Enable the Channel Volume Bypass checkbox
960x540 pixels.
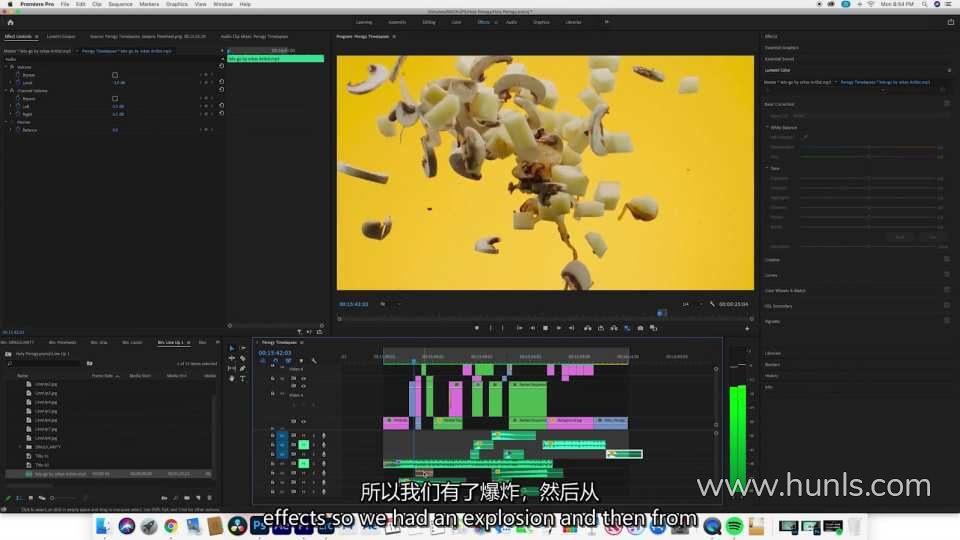pos(115,98)
